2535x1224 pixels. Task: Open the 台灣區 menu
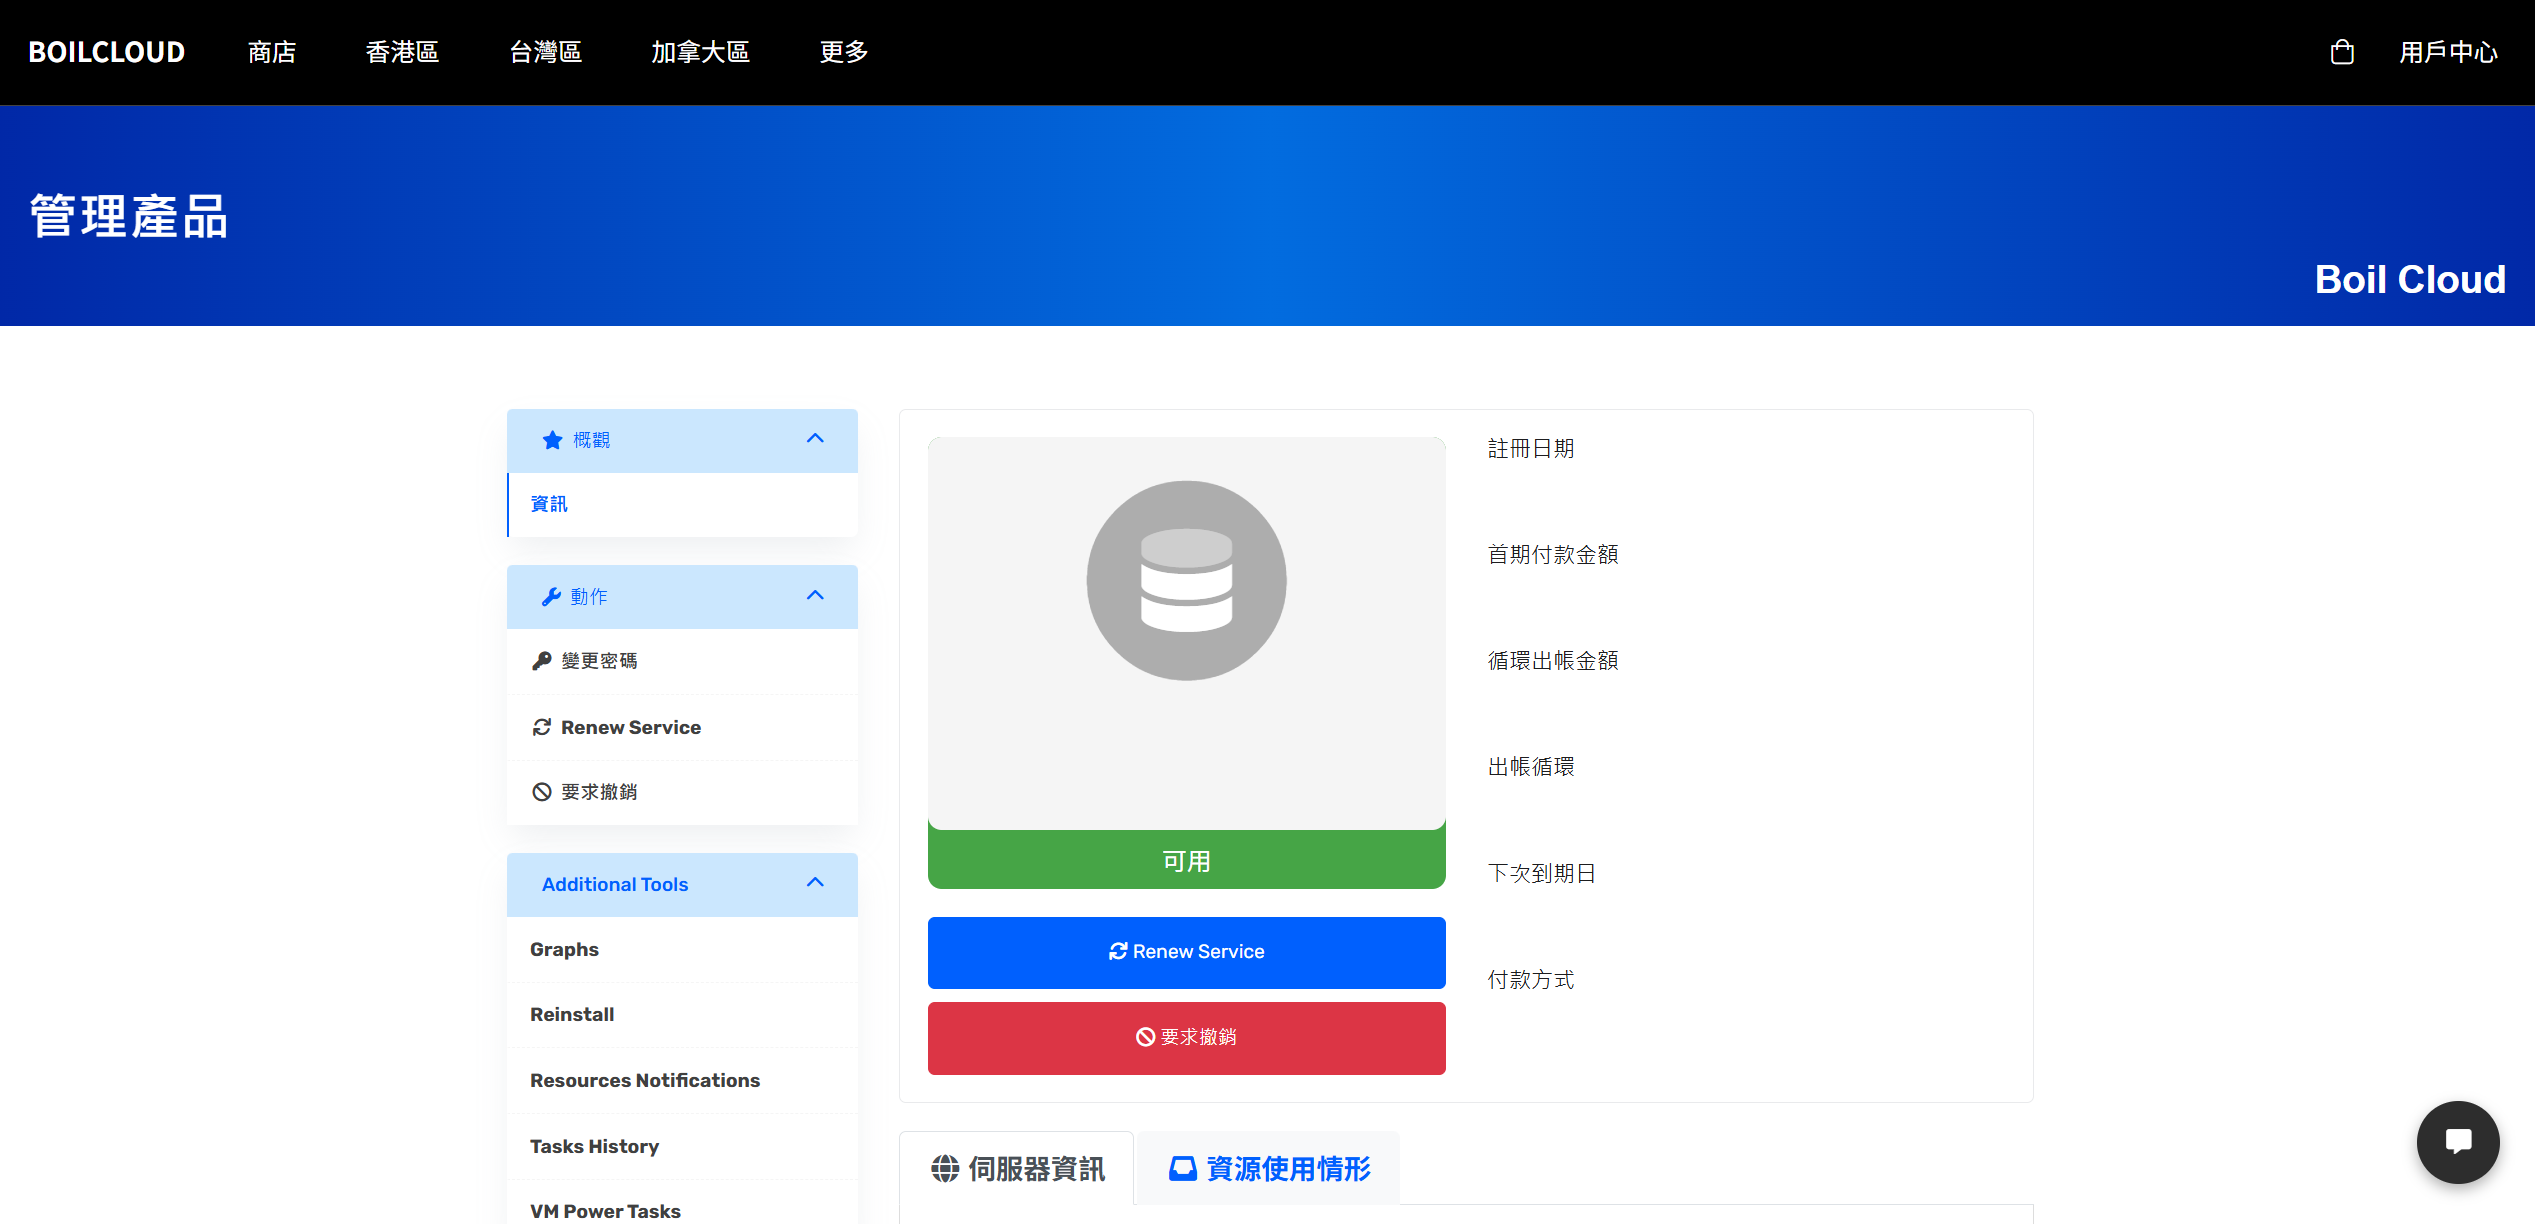tap(546, 52)
